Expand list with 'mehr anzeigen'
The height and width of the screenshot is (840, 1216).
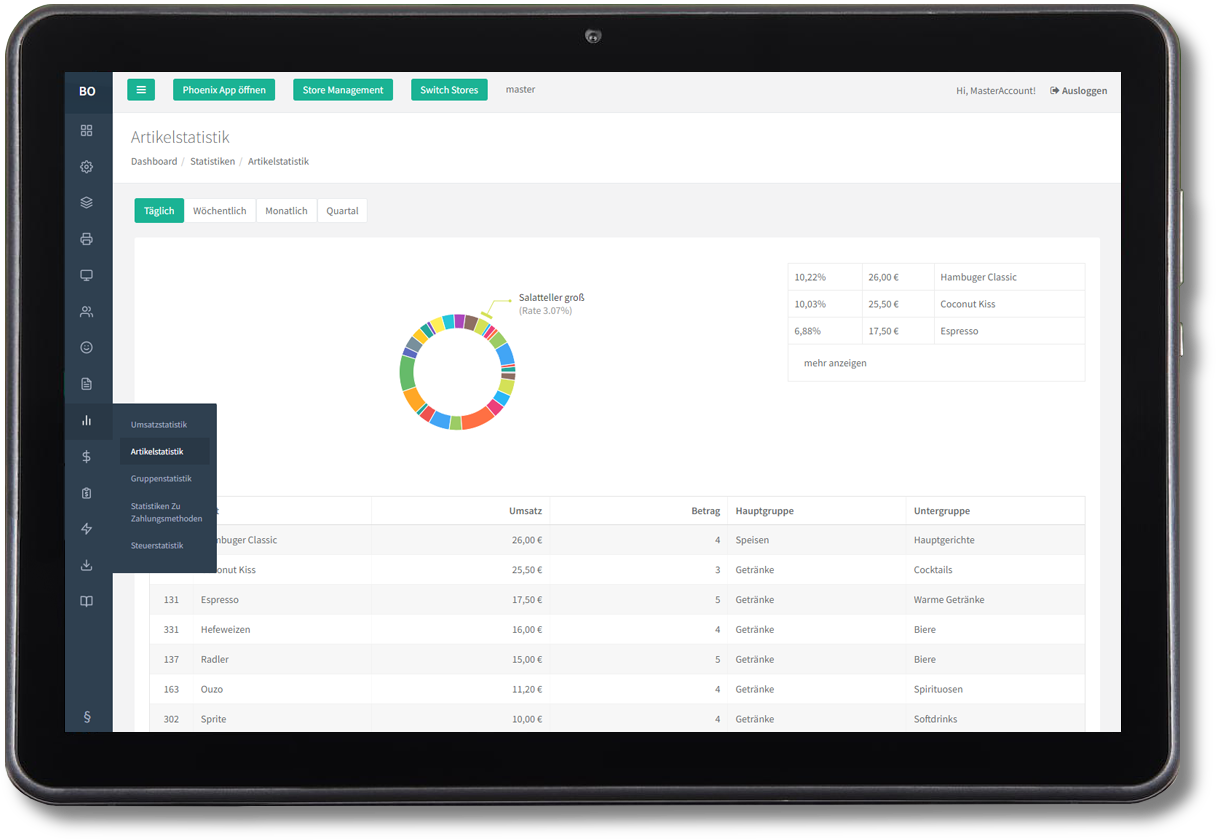835,363
